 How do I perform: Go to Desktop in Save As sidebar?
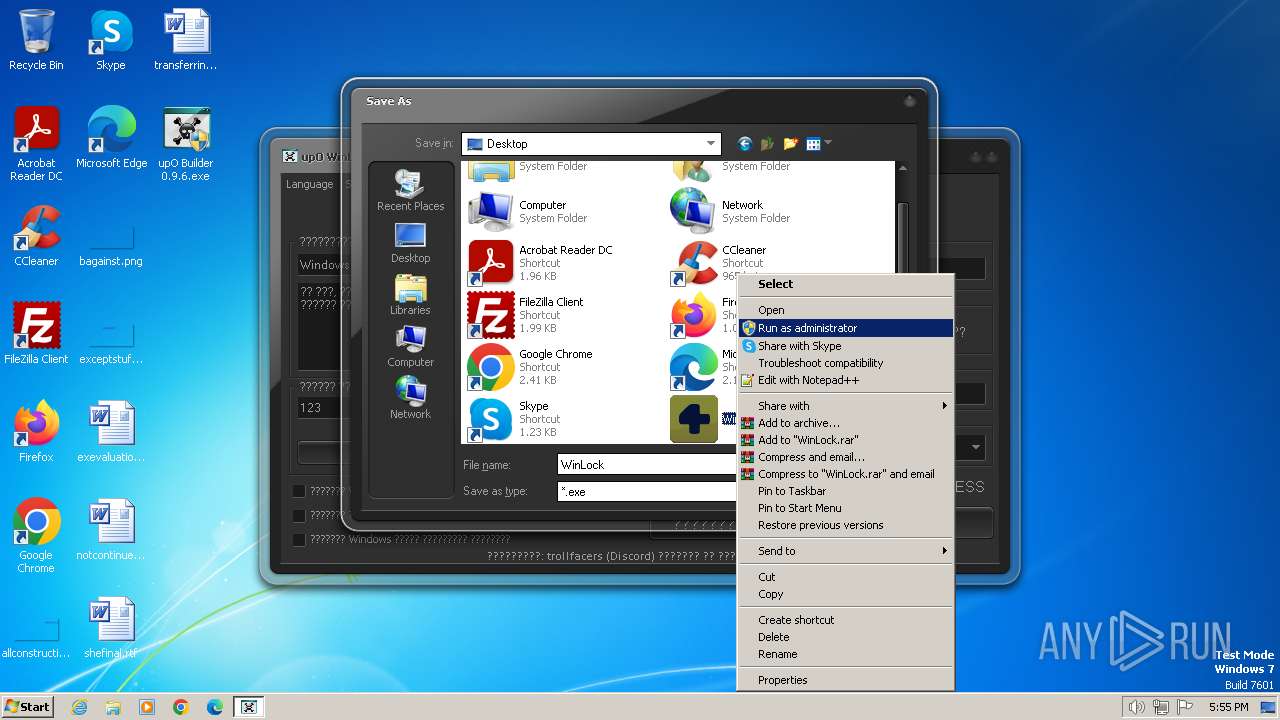(410, 243)
